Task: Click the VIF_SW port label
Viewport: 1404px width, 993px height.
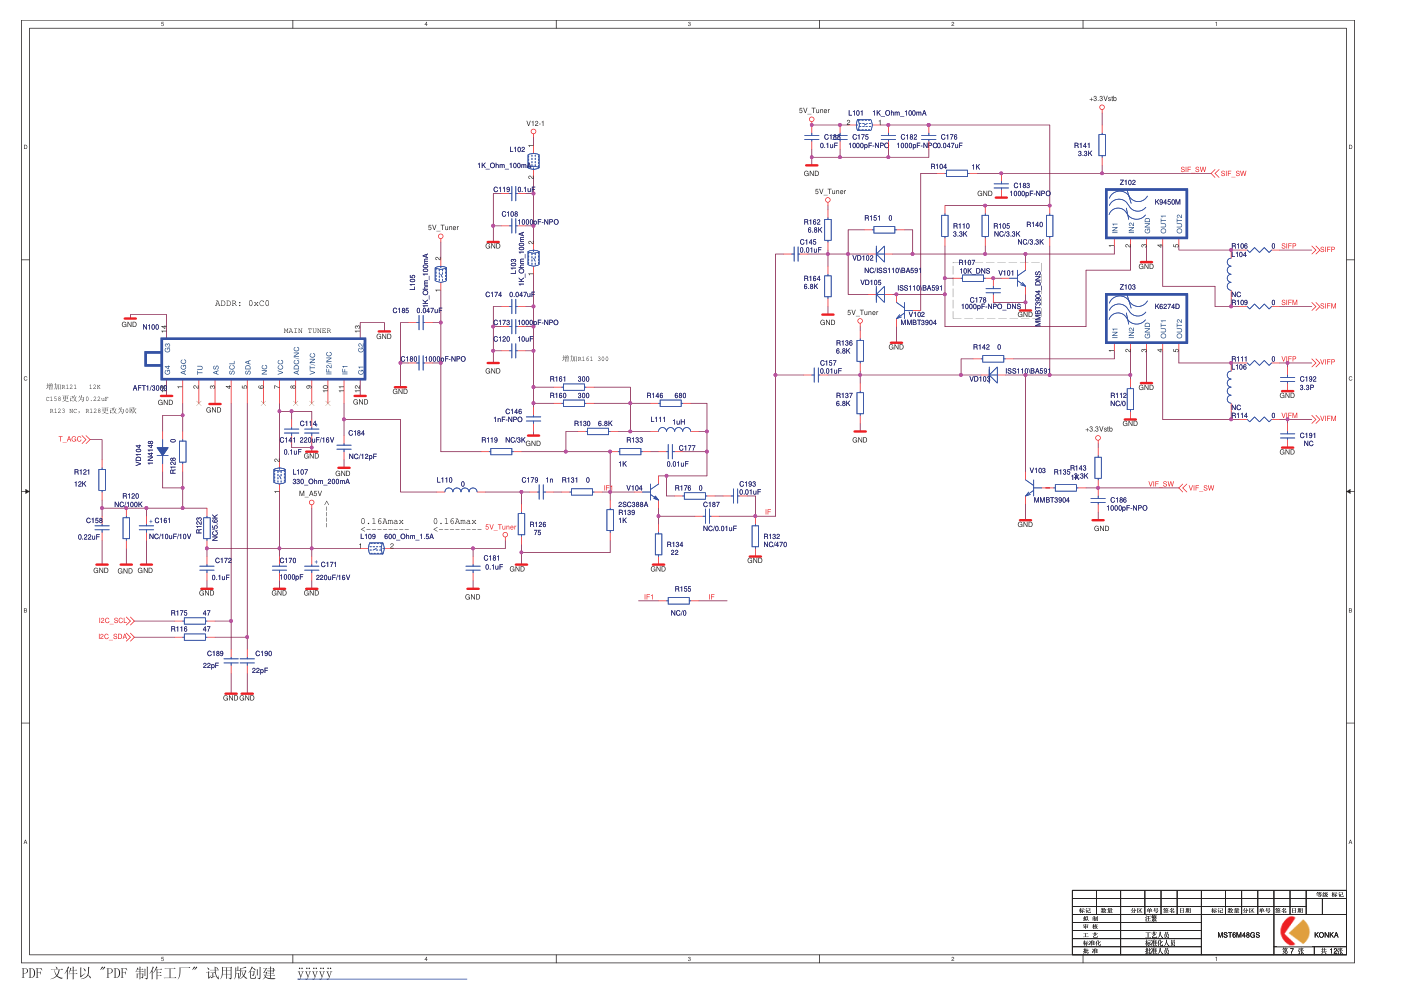Action: coord(1201,488)
